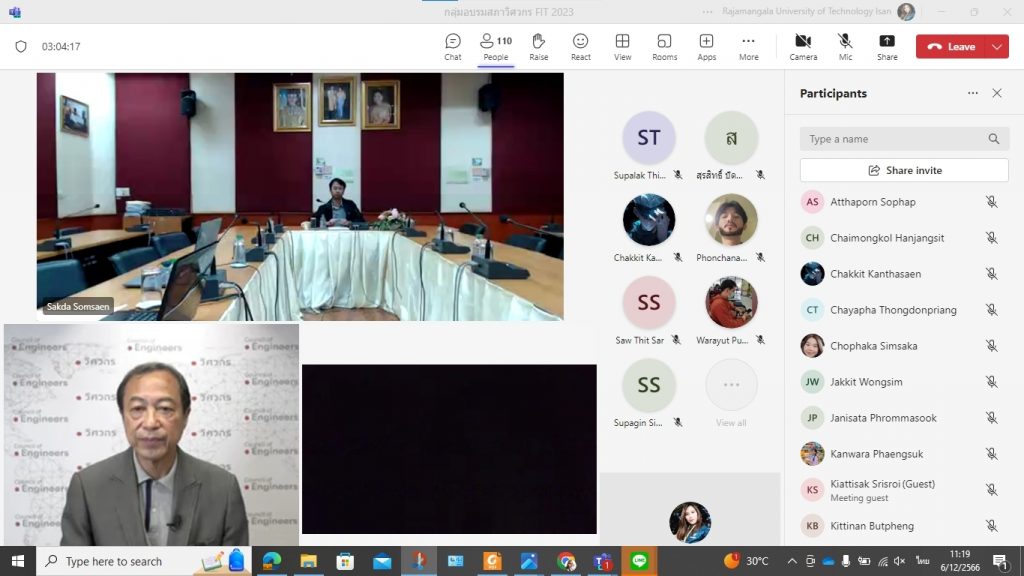1024x576 pixels.
Task: Click the Share invite button
Action: 904,170
